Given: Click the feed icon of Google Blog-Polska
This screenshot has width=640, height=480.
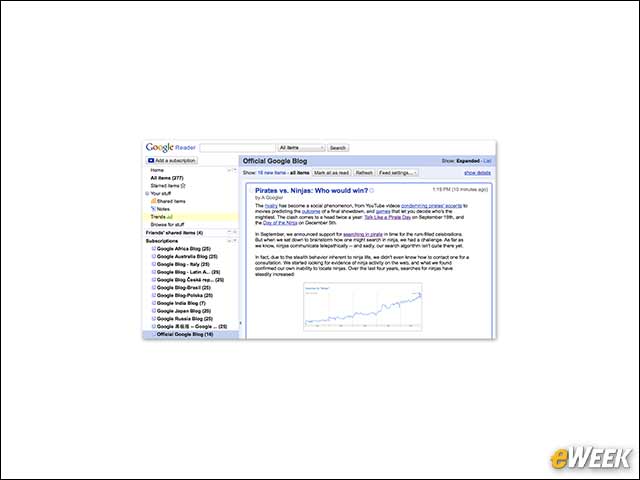Looking at the screenshot, I should (154, 295).
